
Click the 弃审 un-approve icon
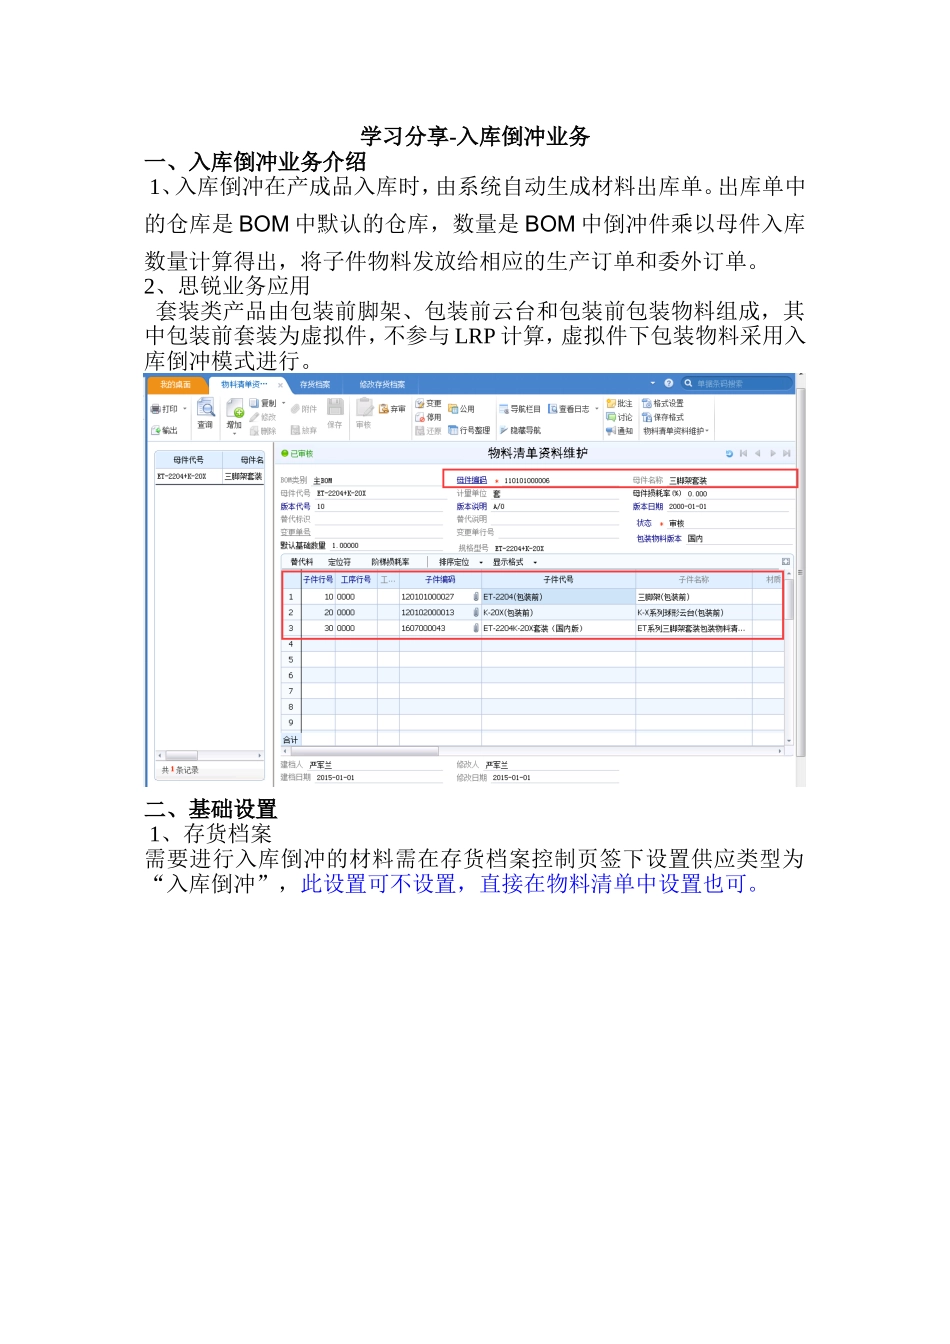tap(384, 409)
